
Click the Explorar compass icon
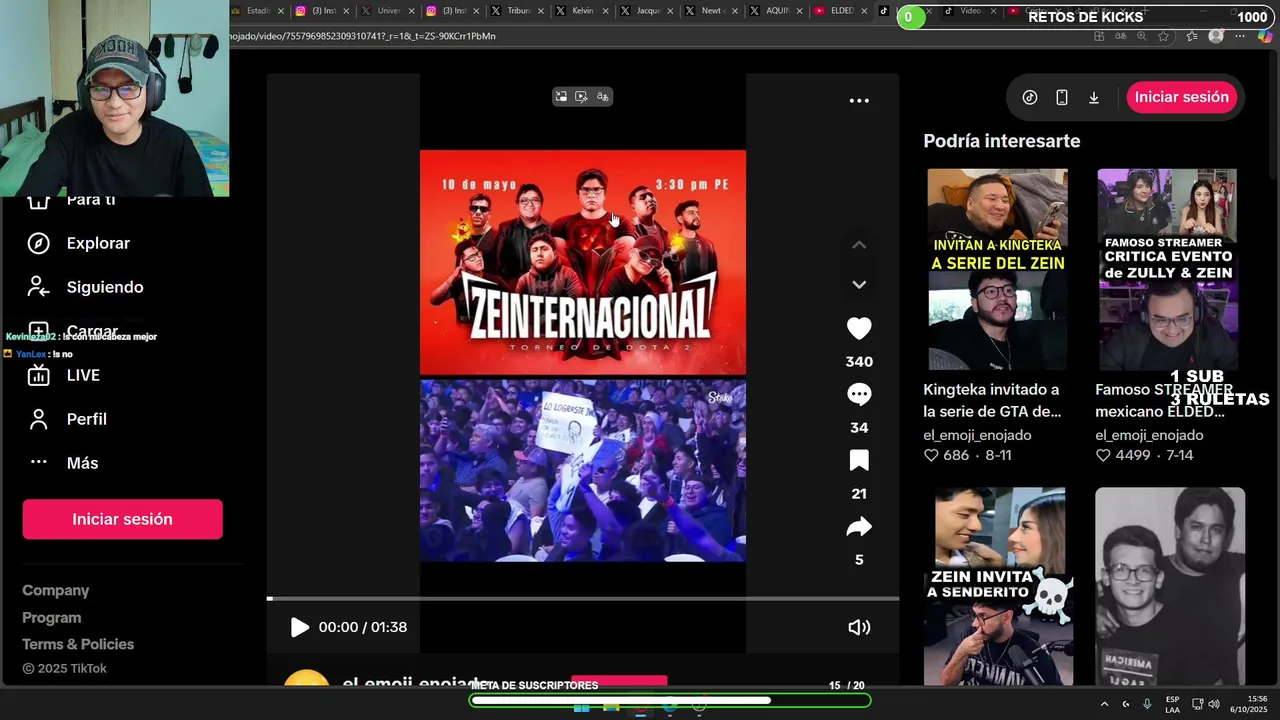coord(38,243)
